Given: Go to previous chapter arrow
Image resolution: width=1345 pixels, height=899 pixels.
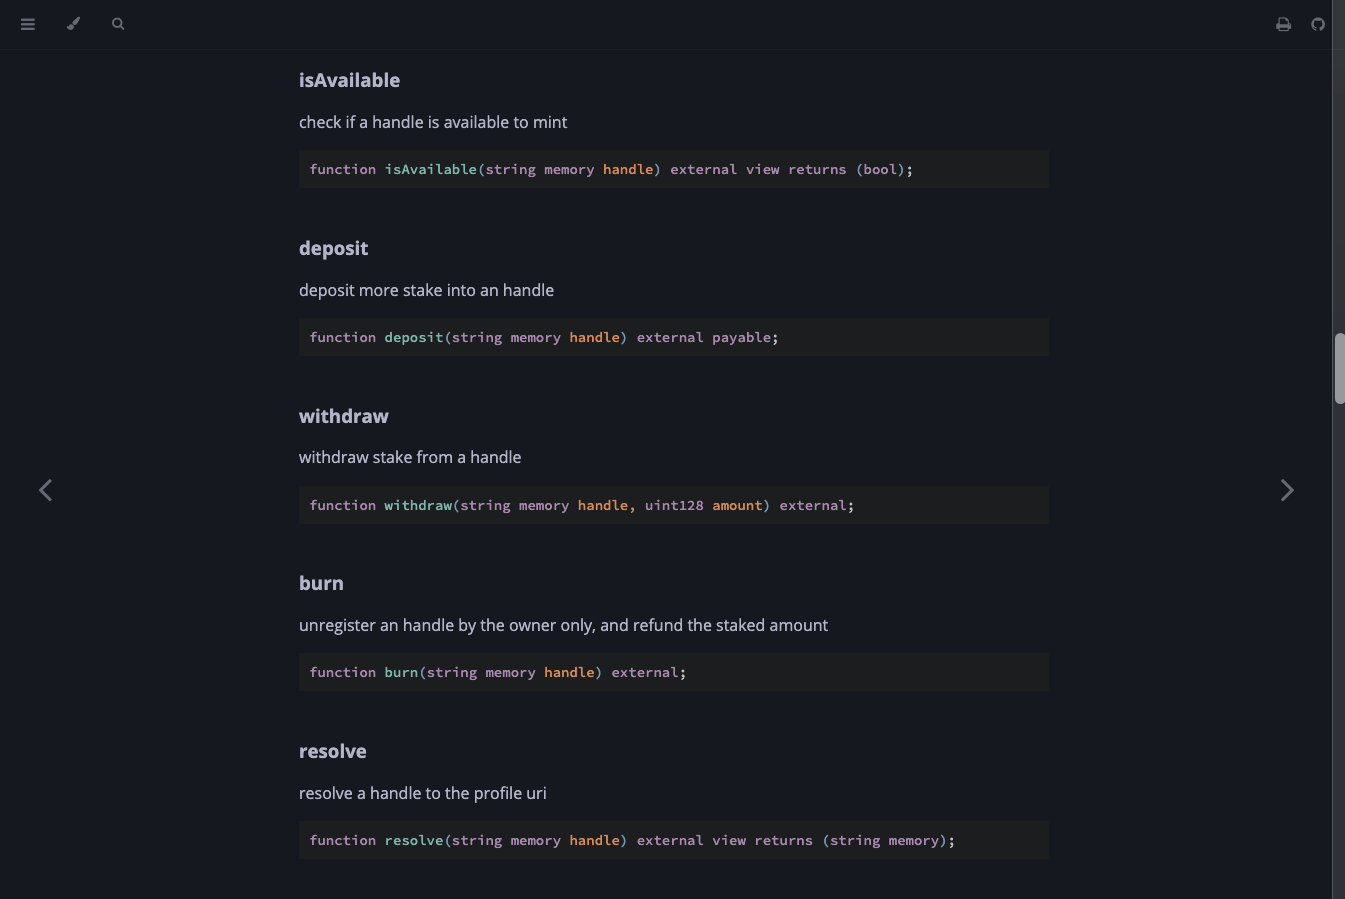Looking at the screenshot, I should click(x=45, y=490).
